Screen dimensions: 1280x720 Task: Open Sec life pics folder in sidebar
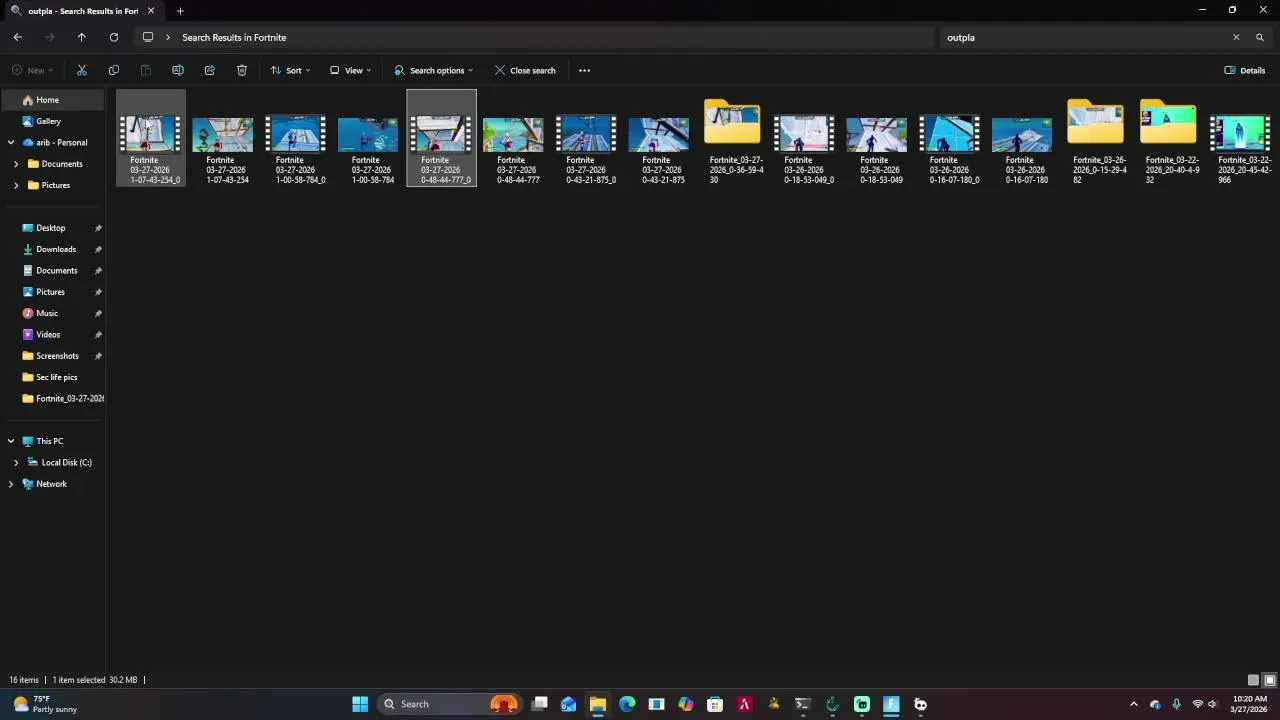(x=52, y=377)
